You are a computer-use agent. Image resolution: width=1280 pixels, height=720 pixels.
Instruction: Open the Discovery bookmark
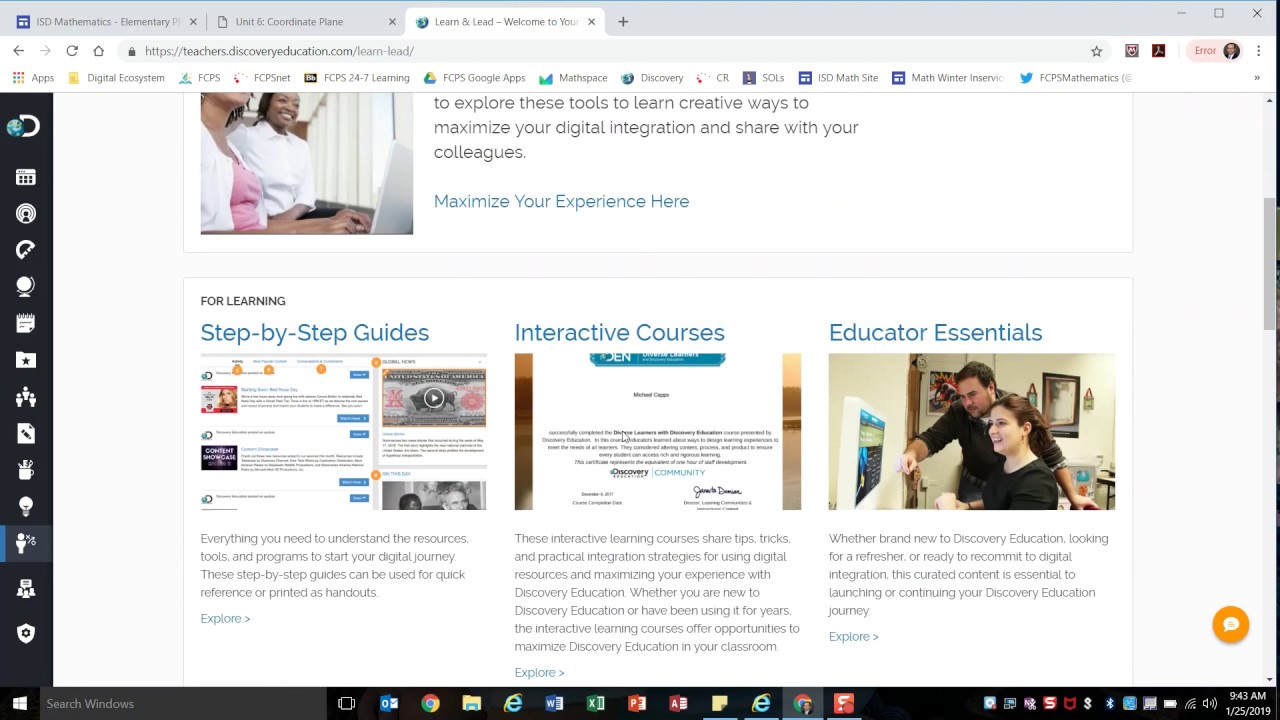click(x=652, y=78)
